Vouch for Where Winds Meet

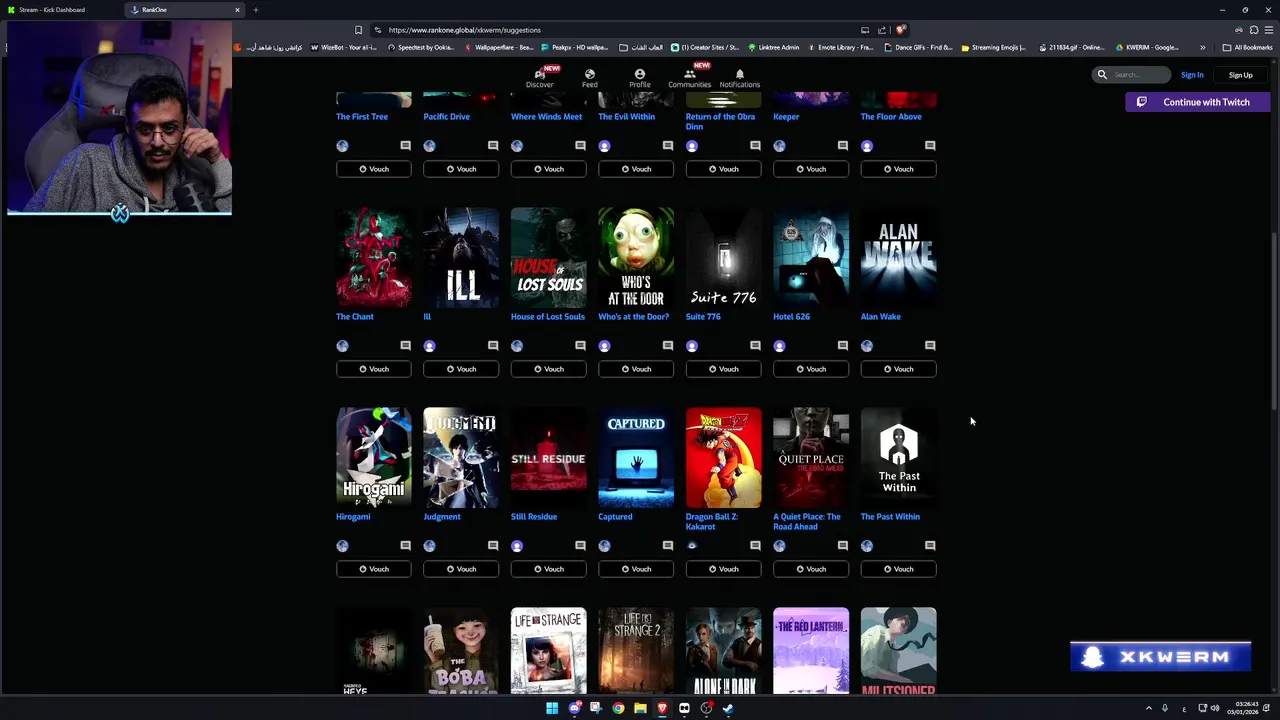click(x=549, y=169)
